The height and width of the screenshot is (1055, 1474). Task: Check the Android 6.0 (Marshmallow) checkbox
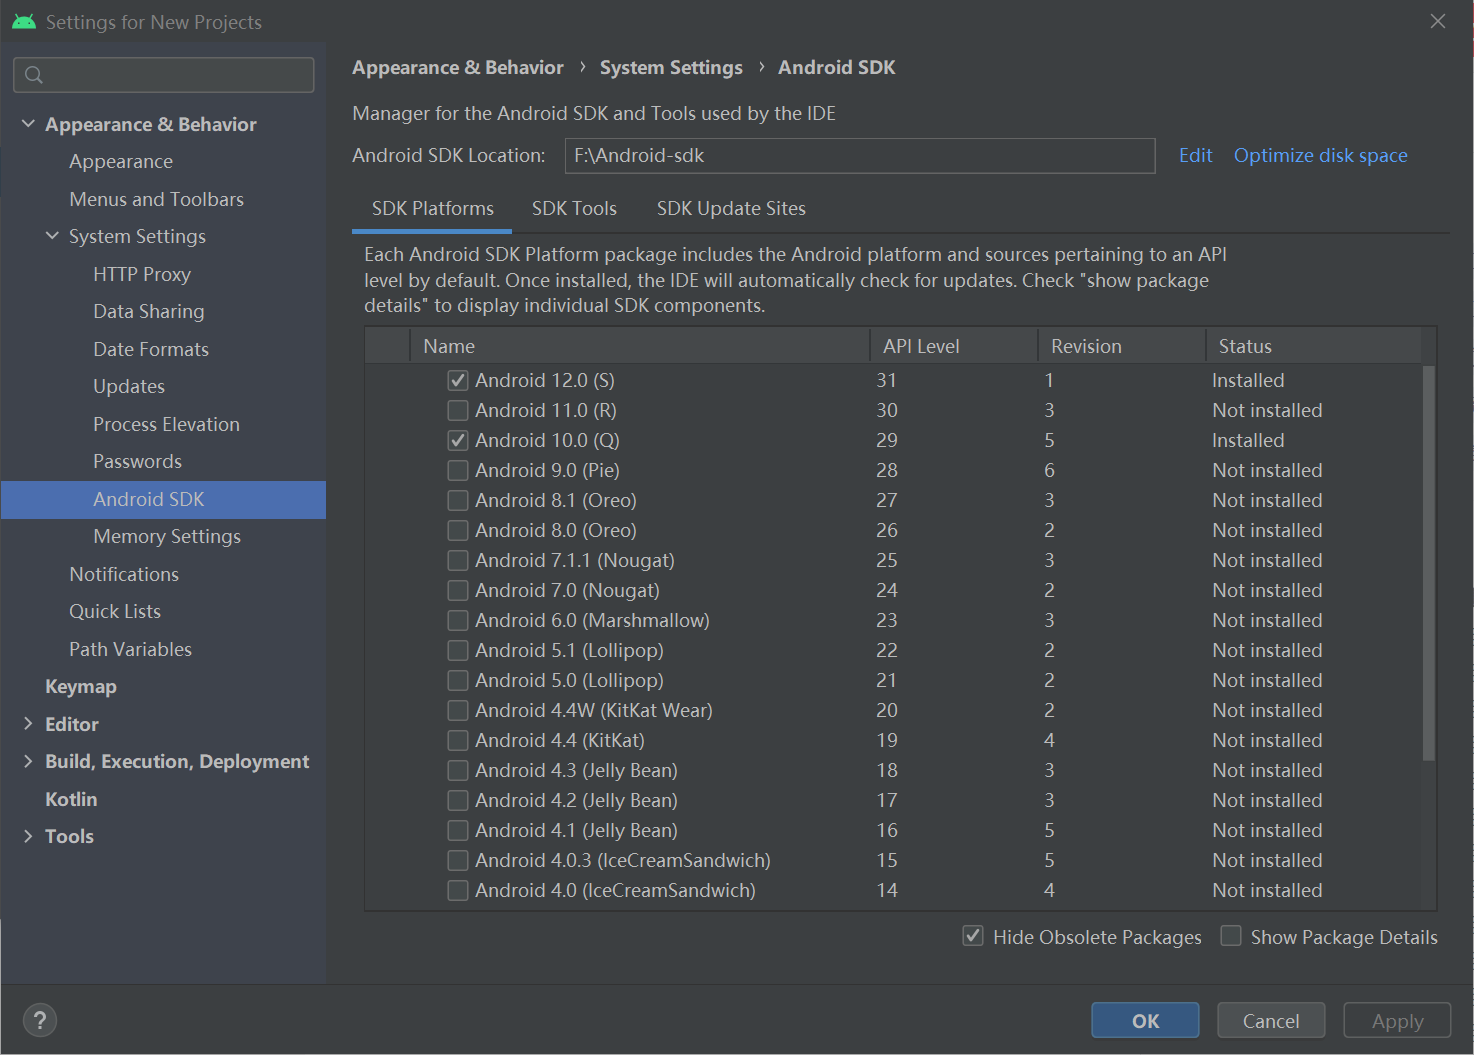coord(458,620)
